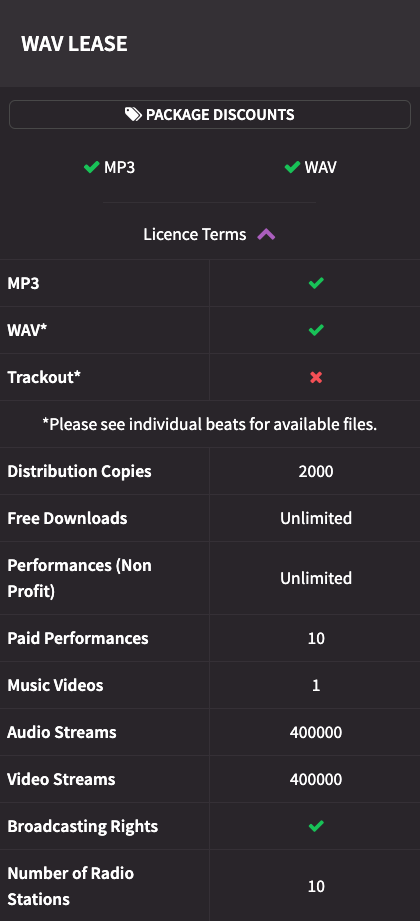Open the Package Discounts button
The height and width of the screenshot is (921, 420).
(210, 114)
